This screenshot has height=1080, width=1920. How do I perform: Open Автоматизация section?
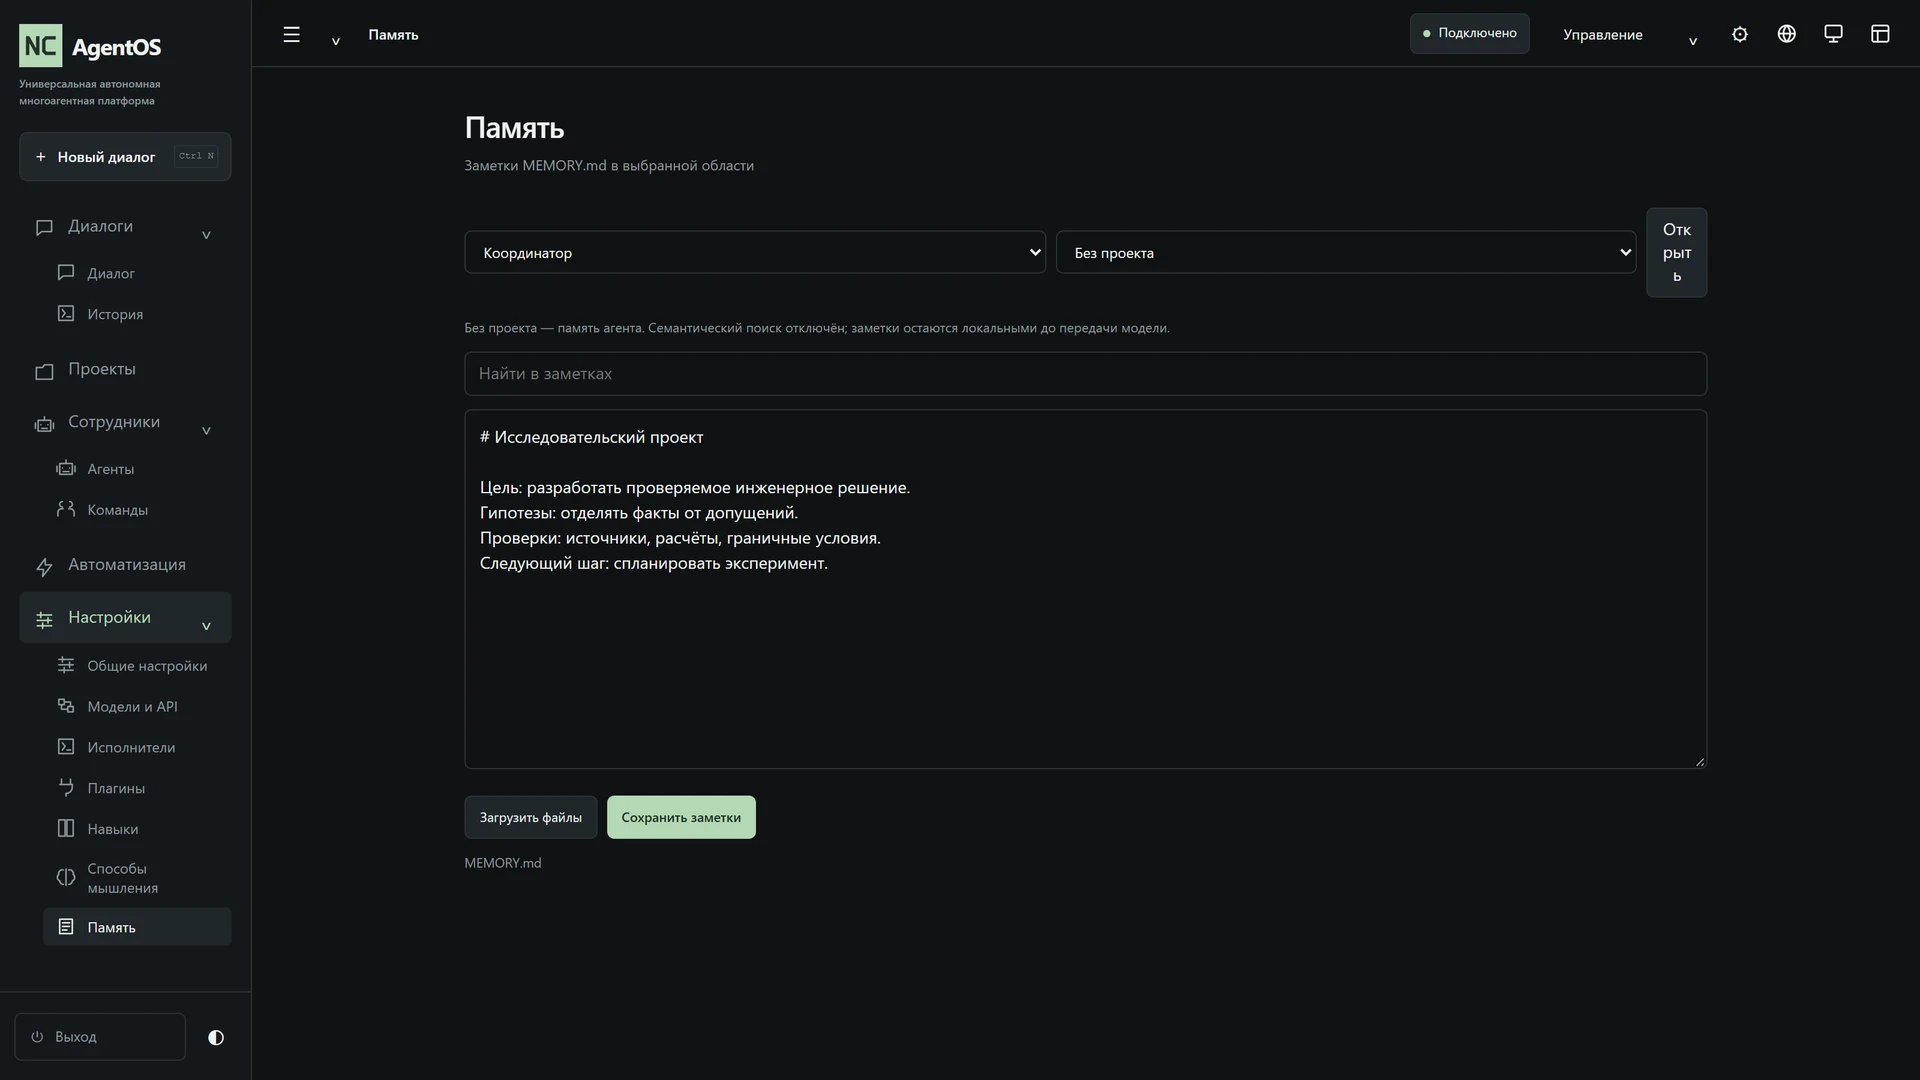pos(127,565)
